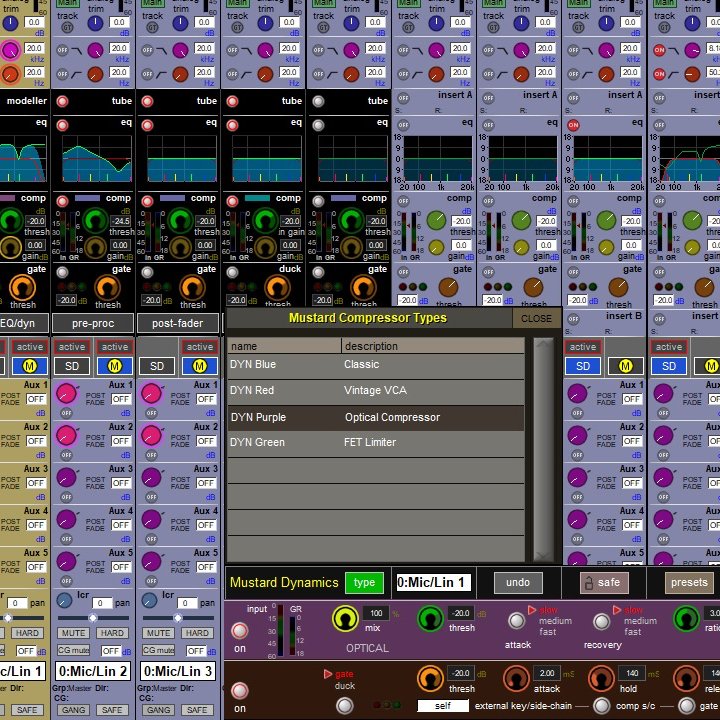The image size is (720, 720).
Task: Toggle the comp button on Mic/Lin 2 channel
Action: coord(62,201)
